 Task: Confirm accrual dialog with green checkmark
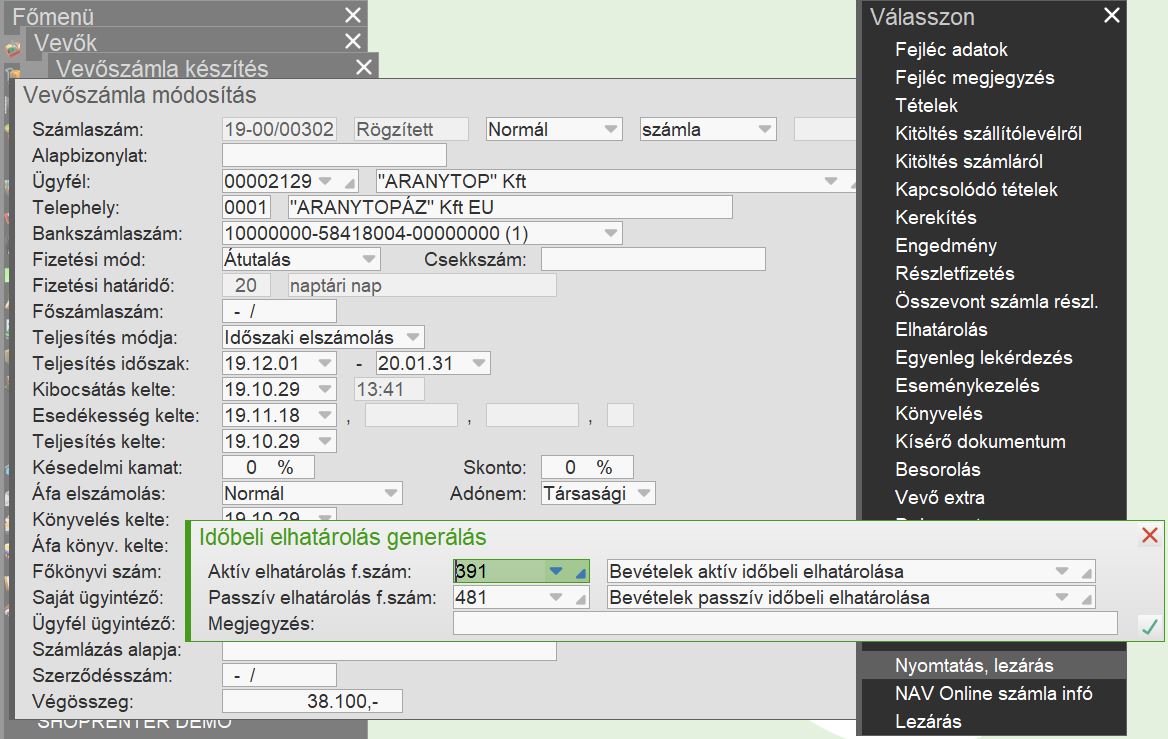point(1149,626)
